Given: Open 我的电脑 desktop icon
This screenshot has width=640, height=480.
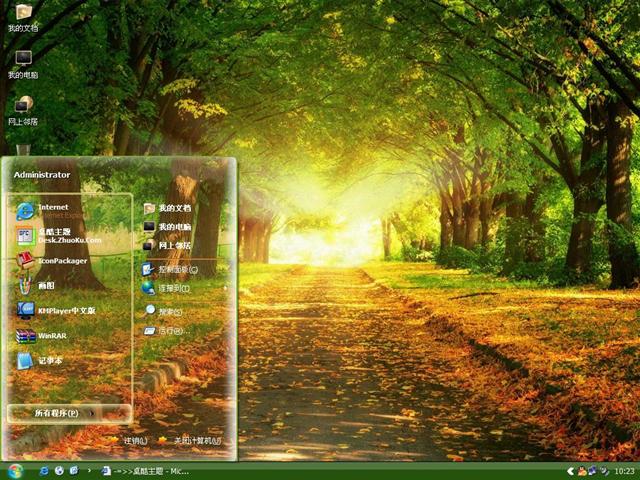Looking at the screenshot, I should point(23,64).
